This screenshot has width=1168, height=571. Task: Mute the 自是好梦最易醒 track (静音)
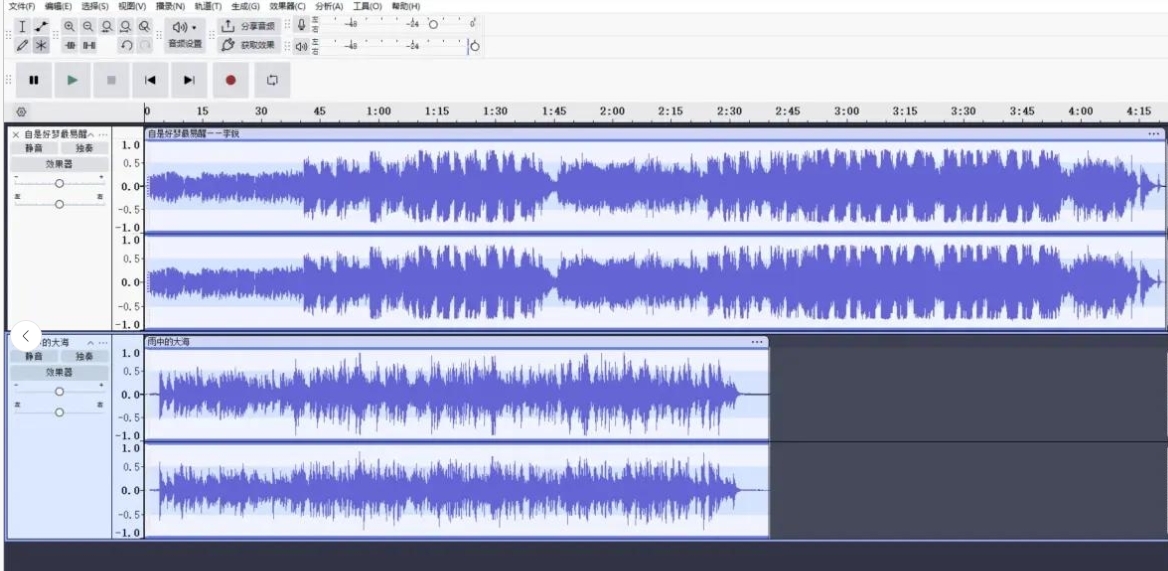pyautogui.click(x=34, y=148)
